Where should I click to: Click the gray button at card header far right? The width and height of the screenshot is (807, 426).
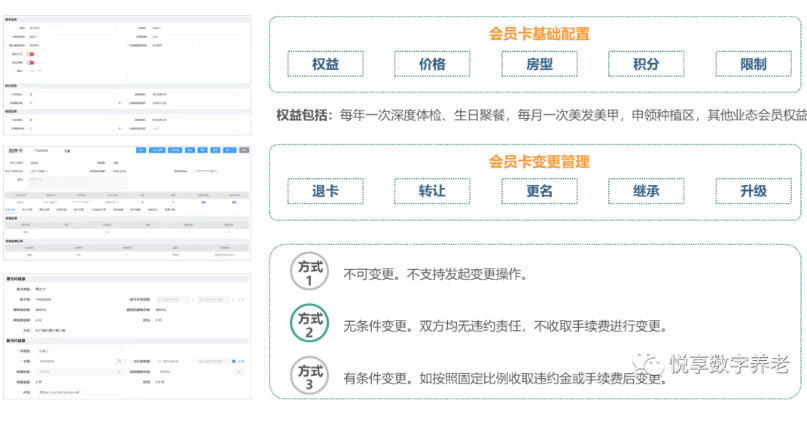245,150
